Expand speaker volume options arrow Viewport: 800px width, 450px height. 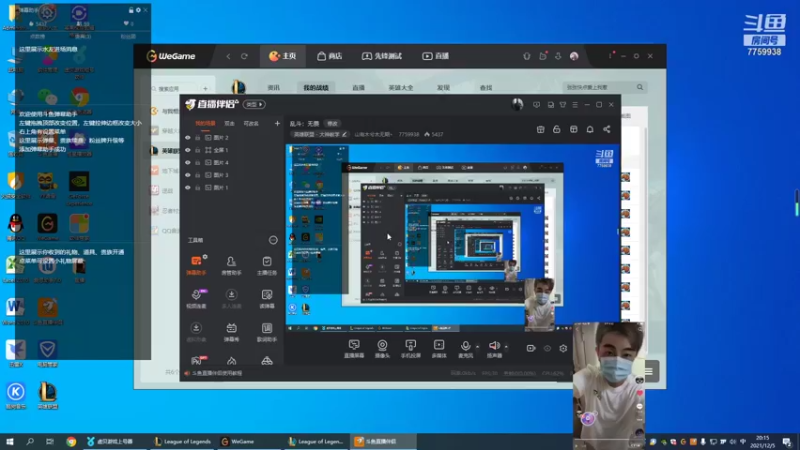tap(506, 347)
